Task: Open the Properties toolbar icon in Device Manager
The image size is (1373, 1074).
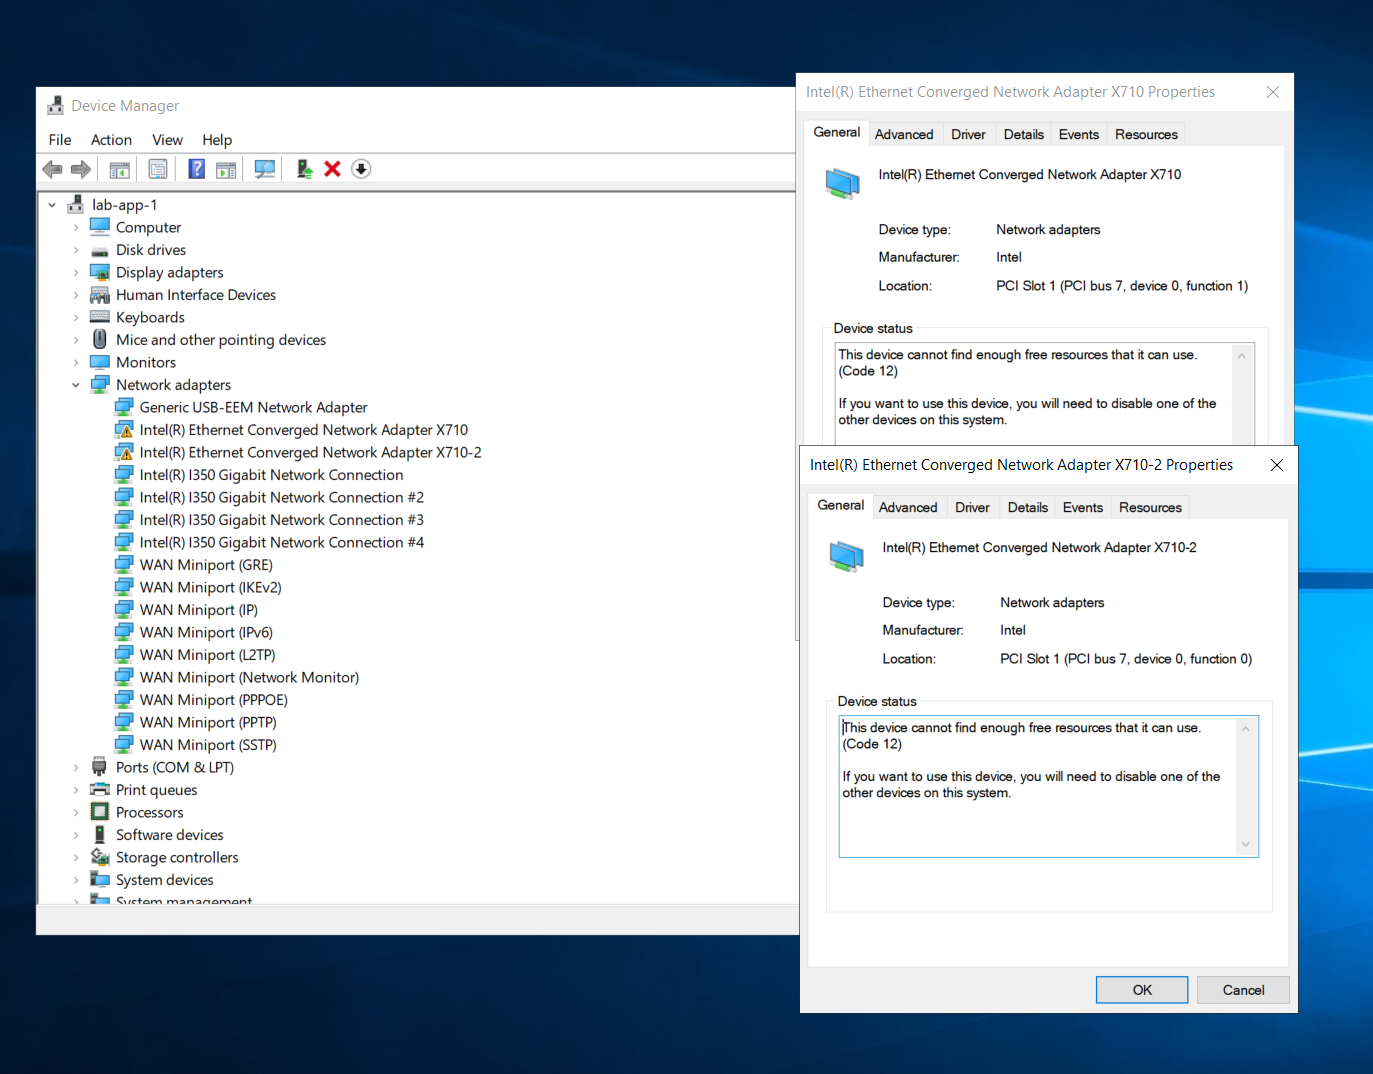Action: (x=158, y=169)
